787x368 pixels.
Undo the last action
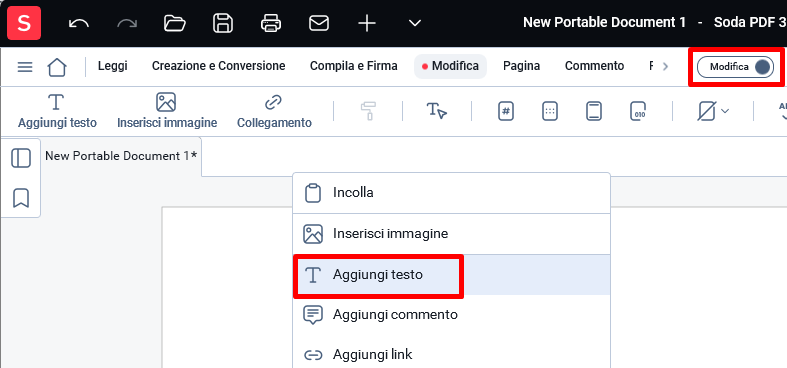(x=78, y=23)
